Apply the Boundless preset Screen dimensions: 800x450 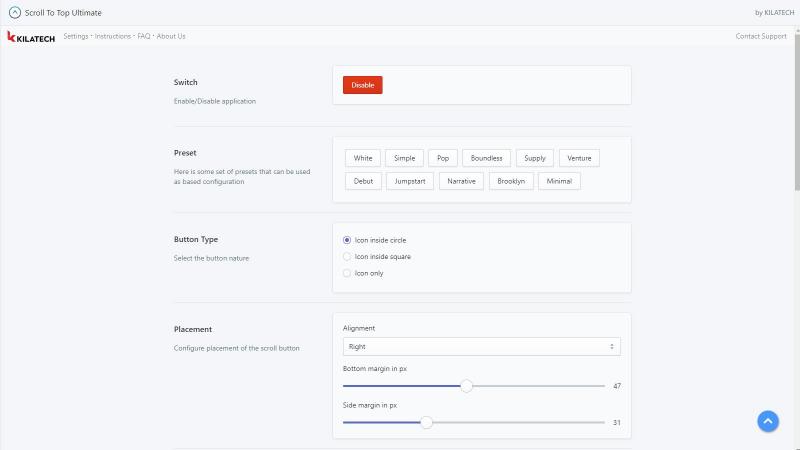coord(486,158)
